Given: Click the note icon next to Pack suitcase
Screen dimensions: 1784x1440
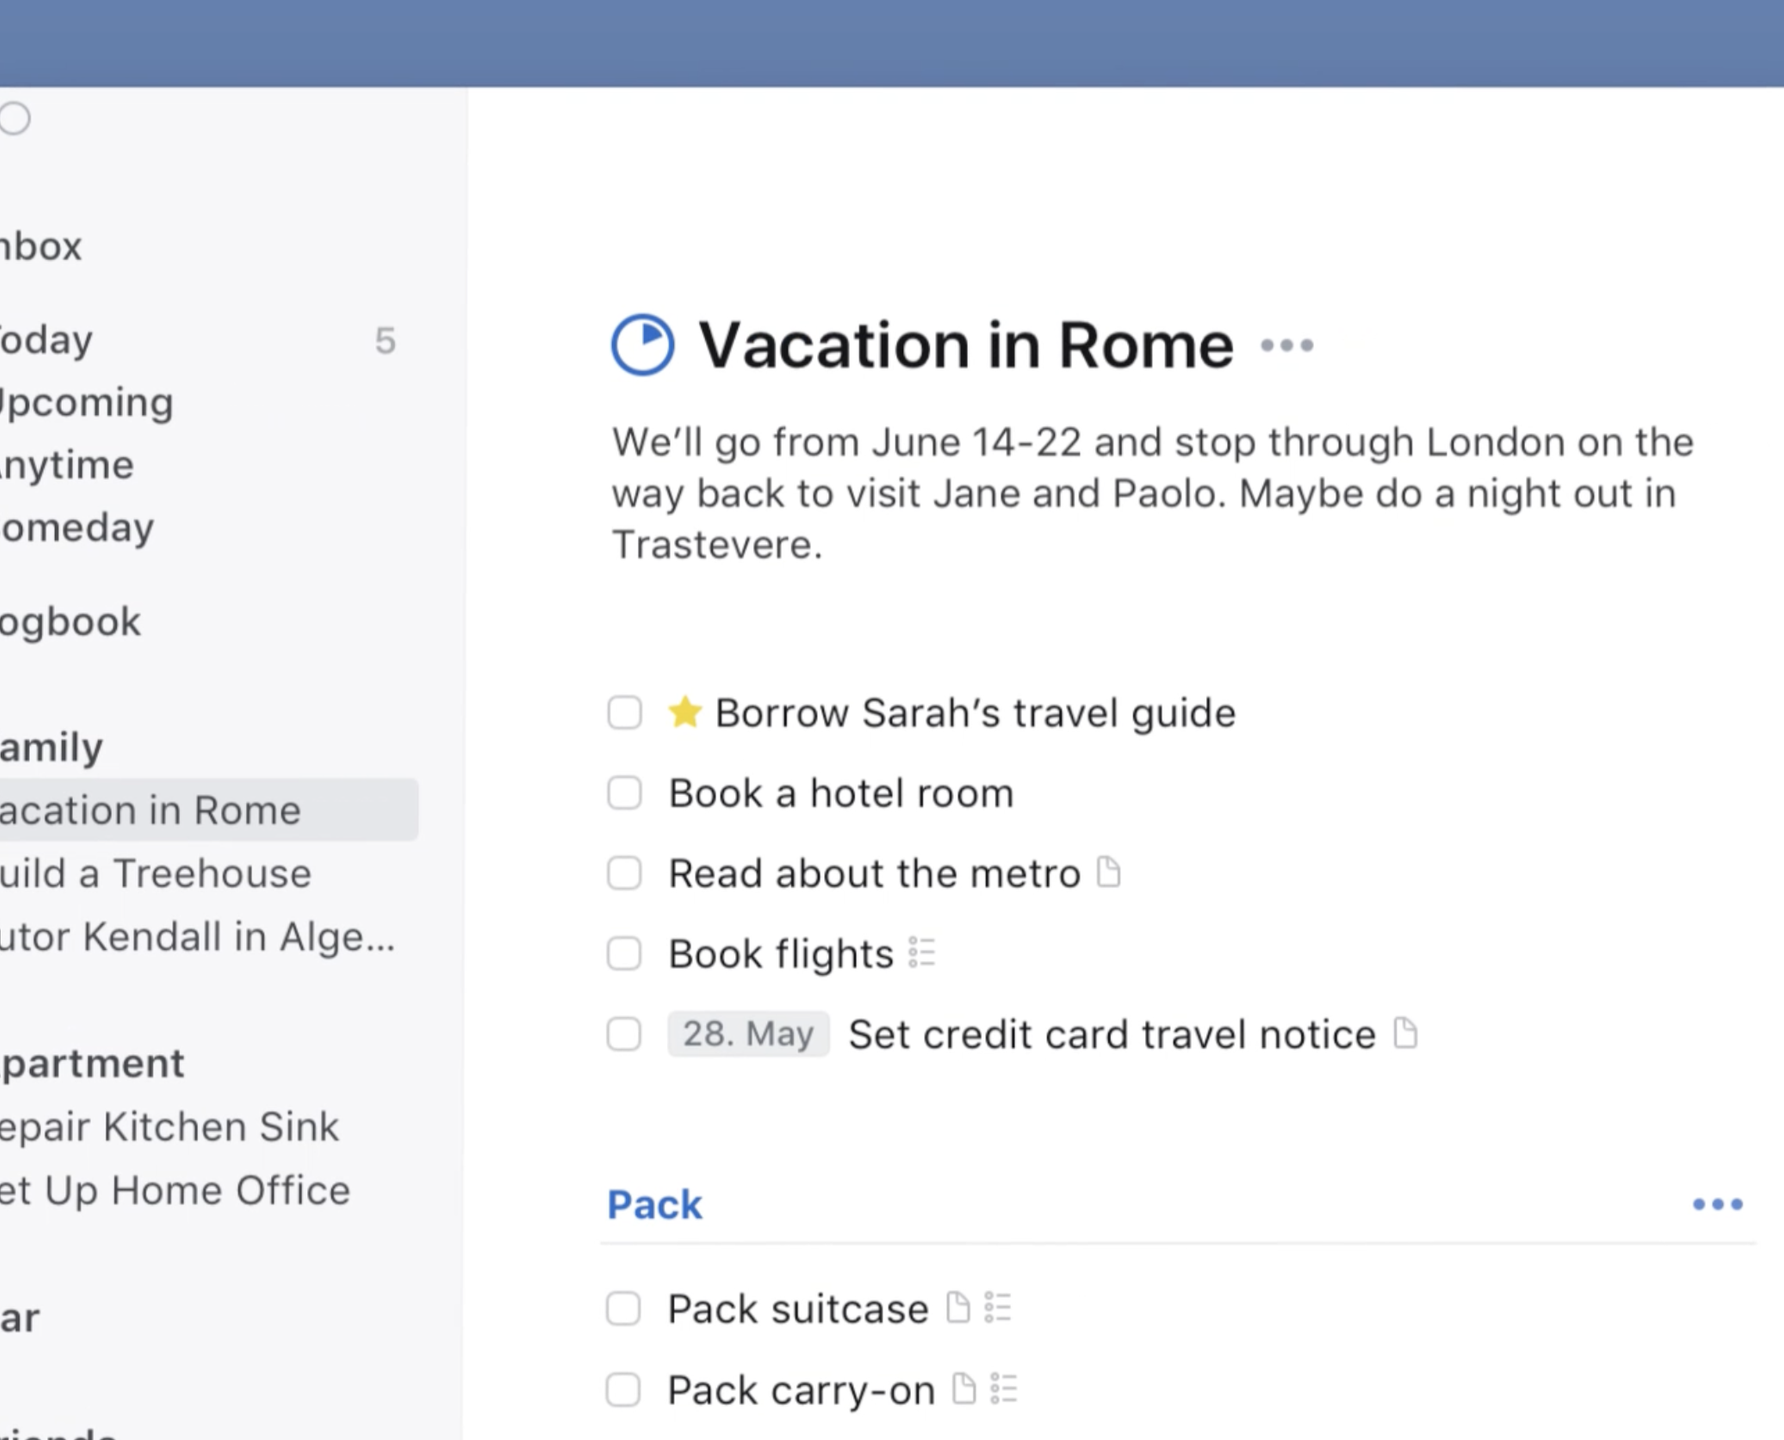Looking at the screenshot, I should click(958, 1307).
